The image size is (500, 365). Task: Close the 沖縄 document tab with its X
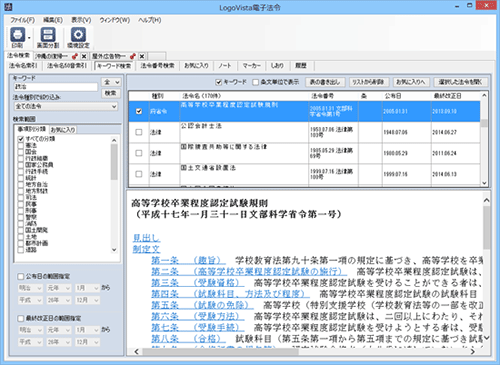84,56
